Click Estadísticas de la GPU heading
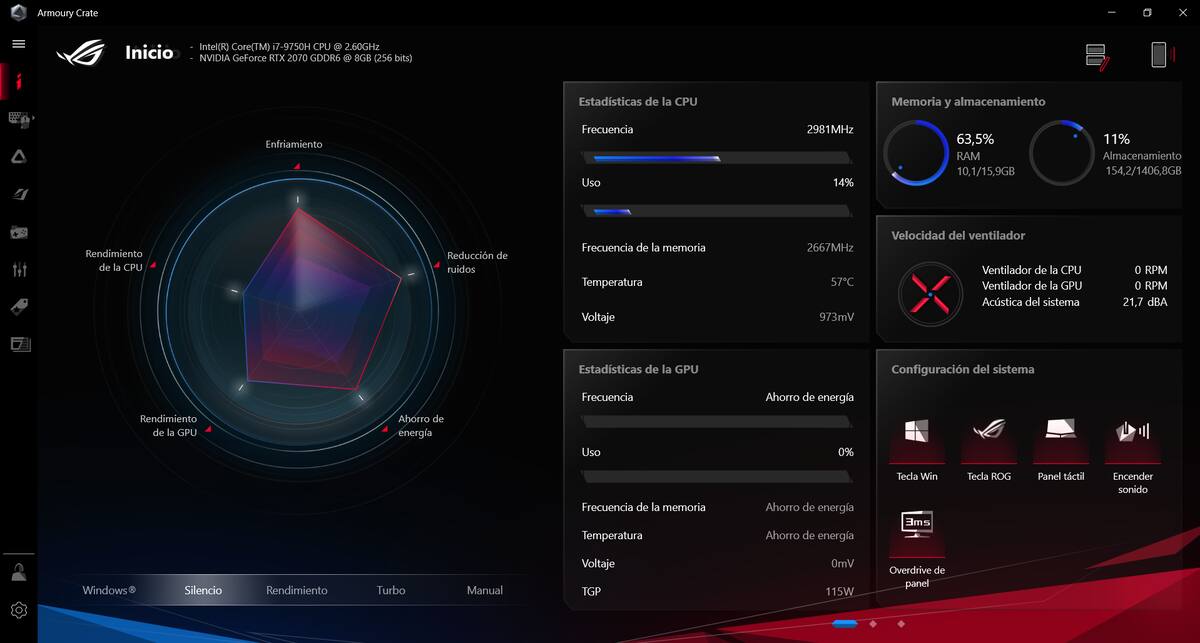 click(638, 369)
